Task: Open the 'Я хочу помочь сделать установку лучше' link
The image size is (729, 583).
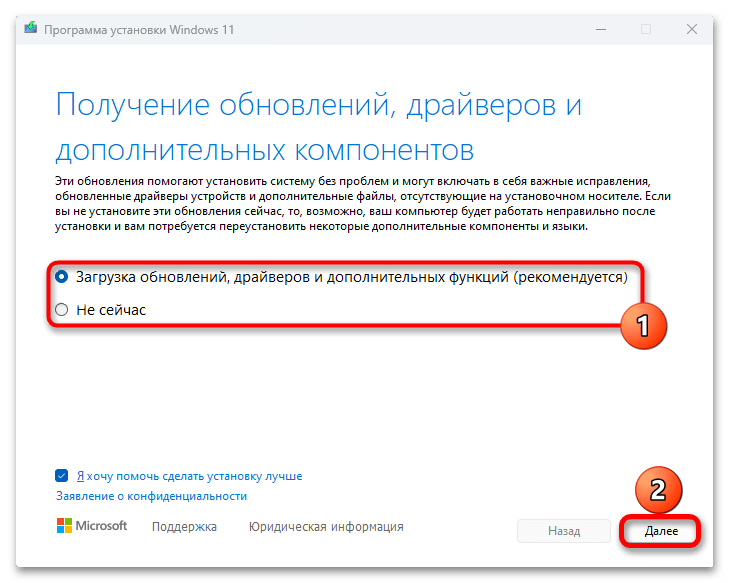Action: 189,476
